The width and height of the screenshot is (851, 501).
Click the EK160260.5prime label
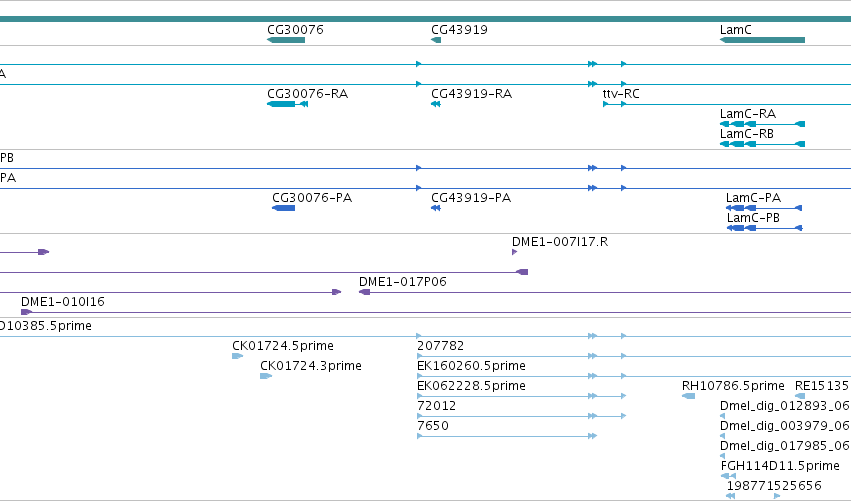click(x=471, y=366)
